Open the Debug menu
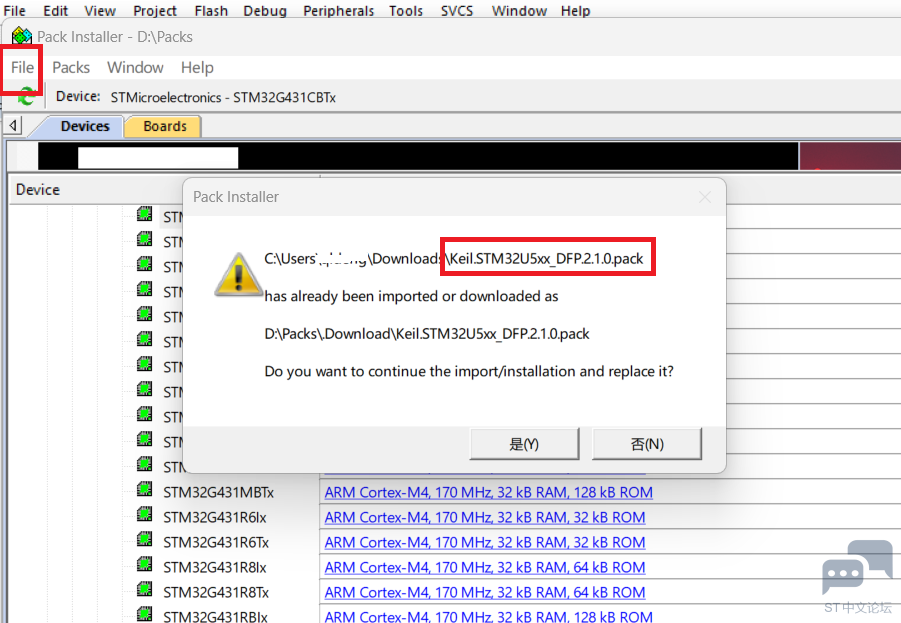 coord(265,10)
